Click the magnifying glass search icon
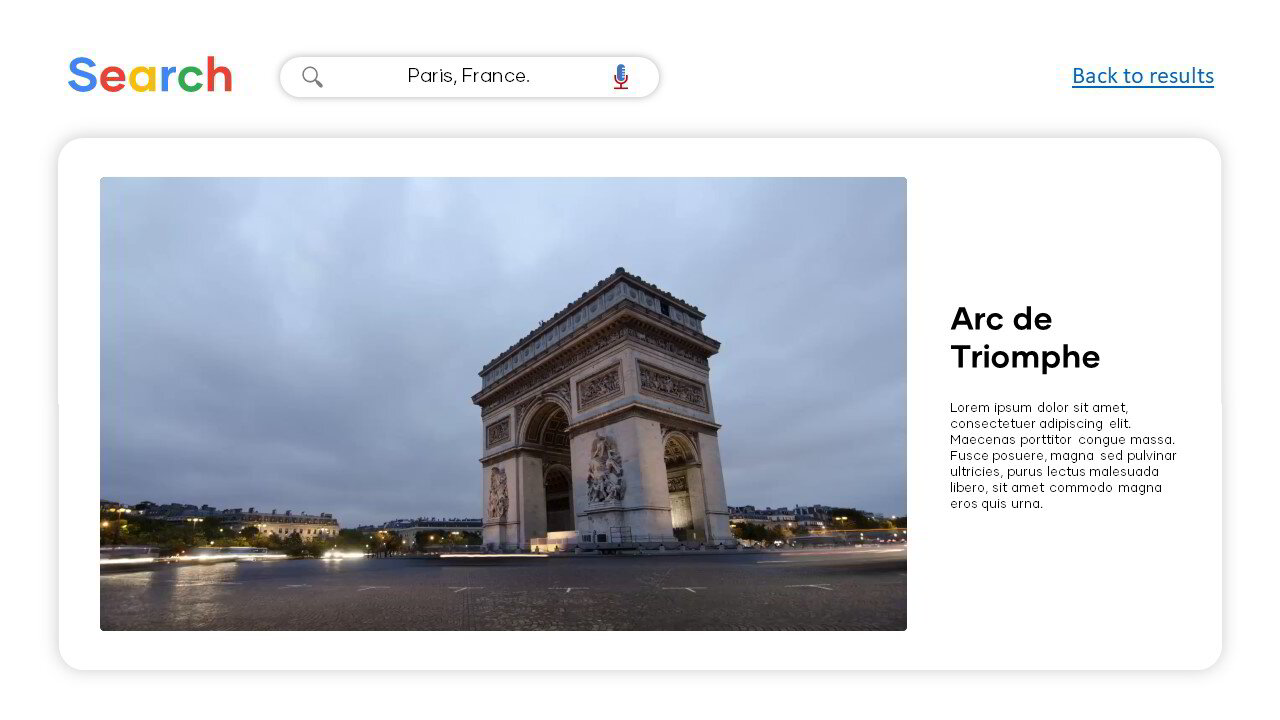1280x720 pixels. coord(312,77)
